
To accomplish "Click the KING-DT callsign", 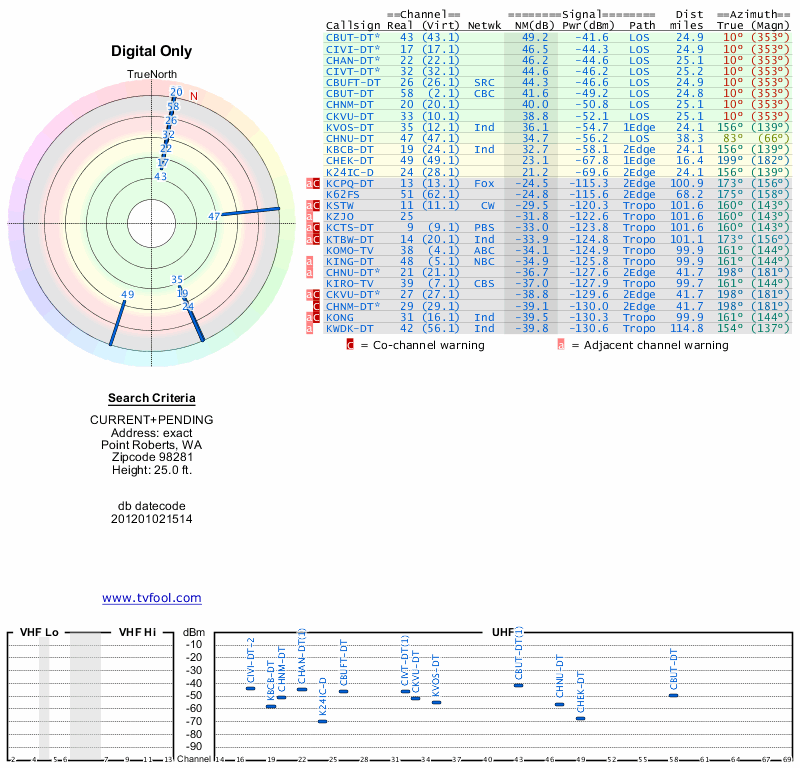I will (350, 261).
